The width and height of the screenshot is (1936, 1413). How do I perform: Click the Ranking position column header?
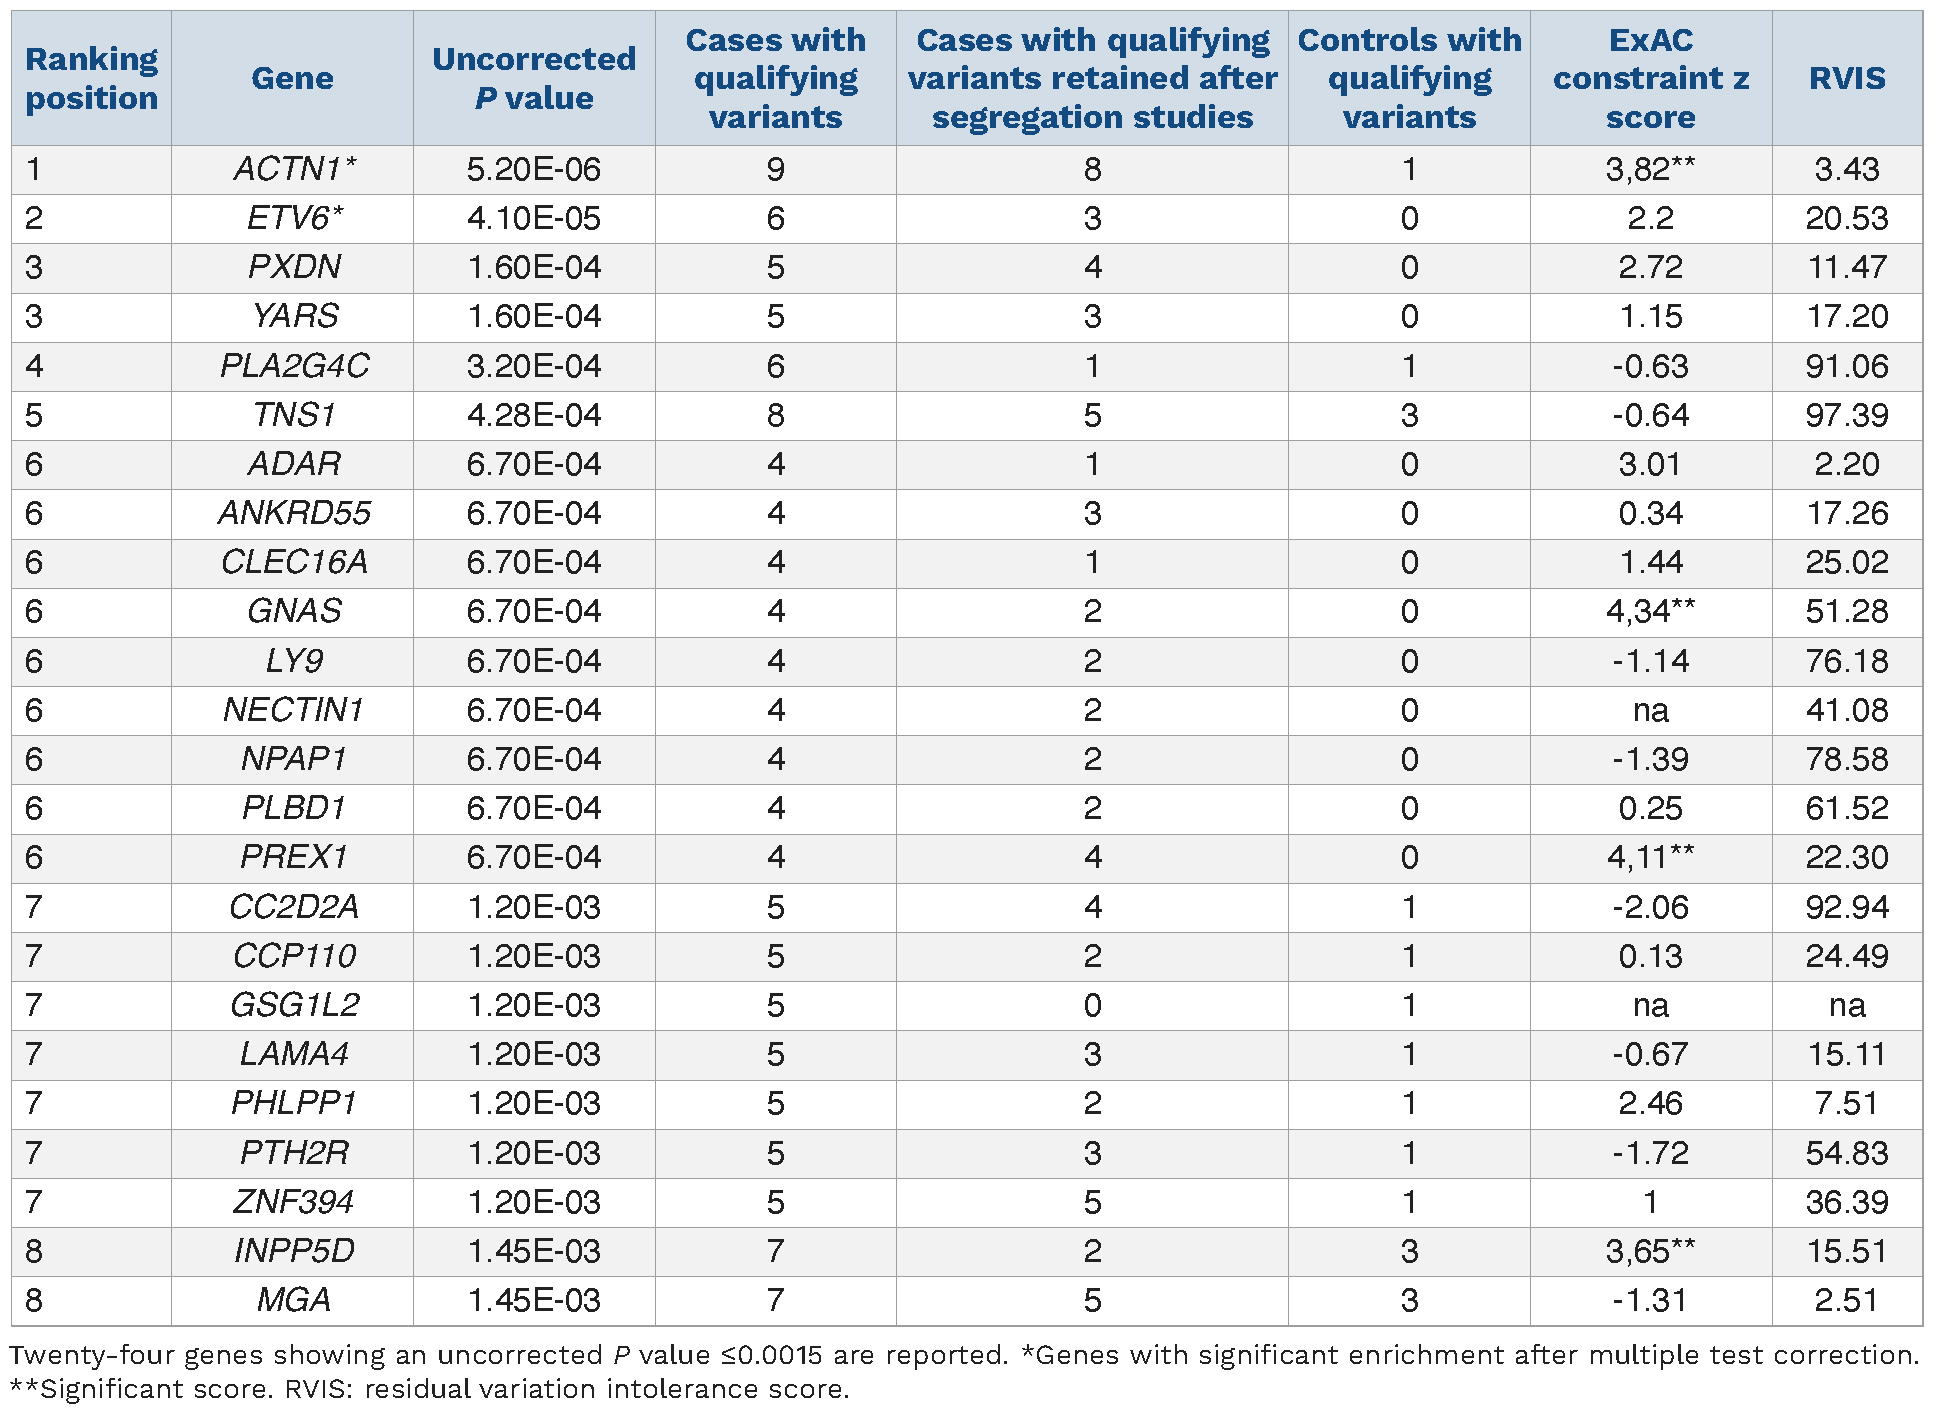[91, 78]
